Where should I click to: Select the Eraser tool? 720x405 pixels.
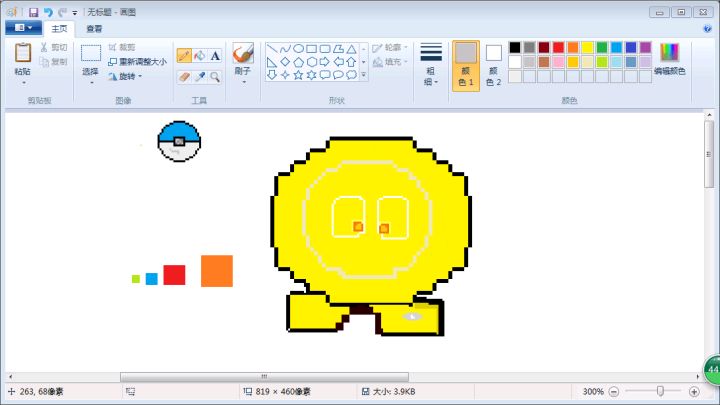(184, 77)
